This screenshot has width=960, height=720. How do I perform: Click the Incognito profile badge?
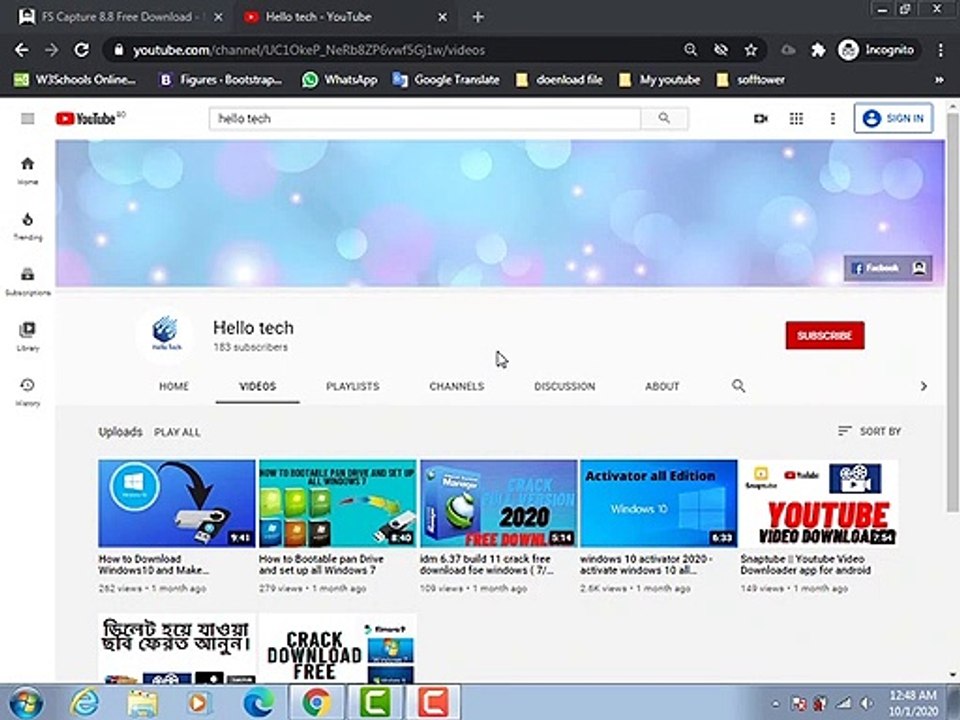[x=876, y=50]
